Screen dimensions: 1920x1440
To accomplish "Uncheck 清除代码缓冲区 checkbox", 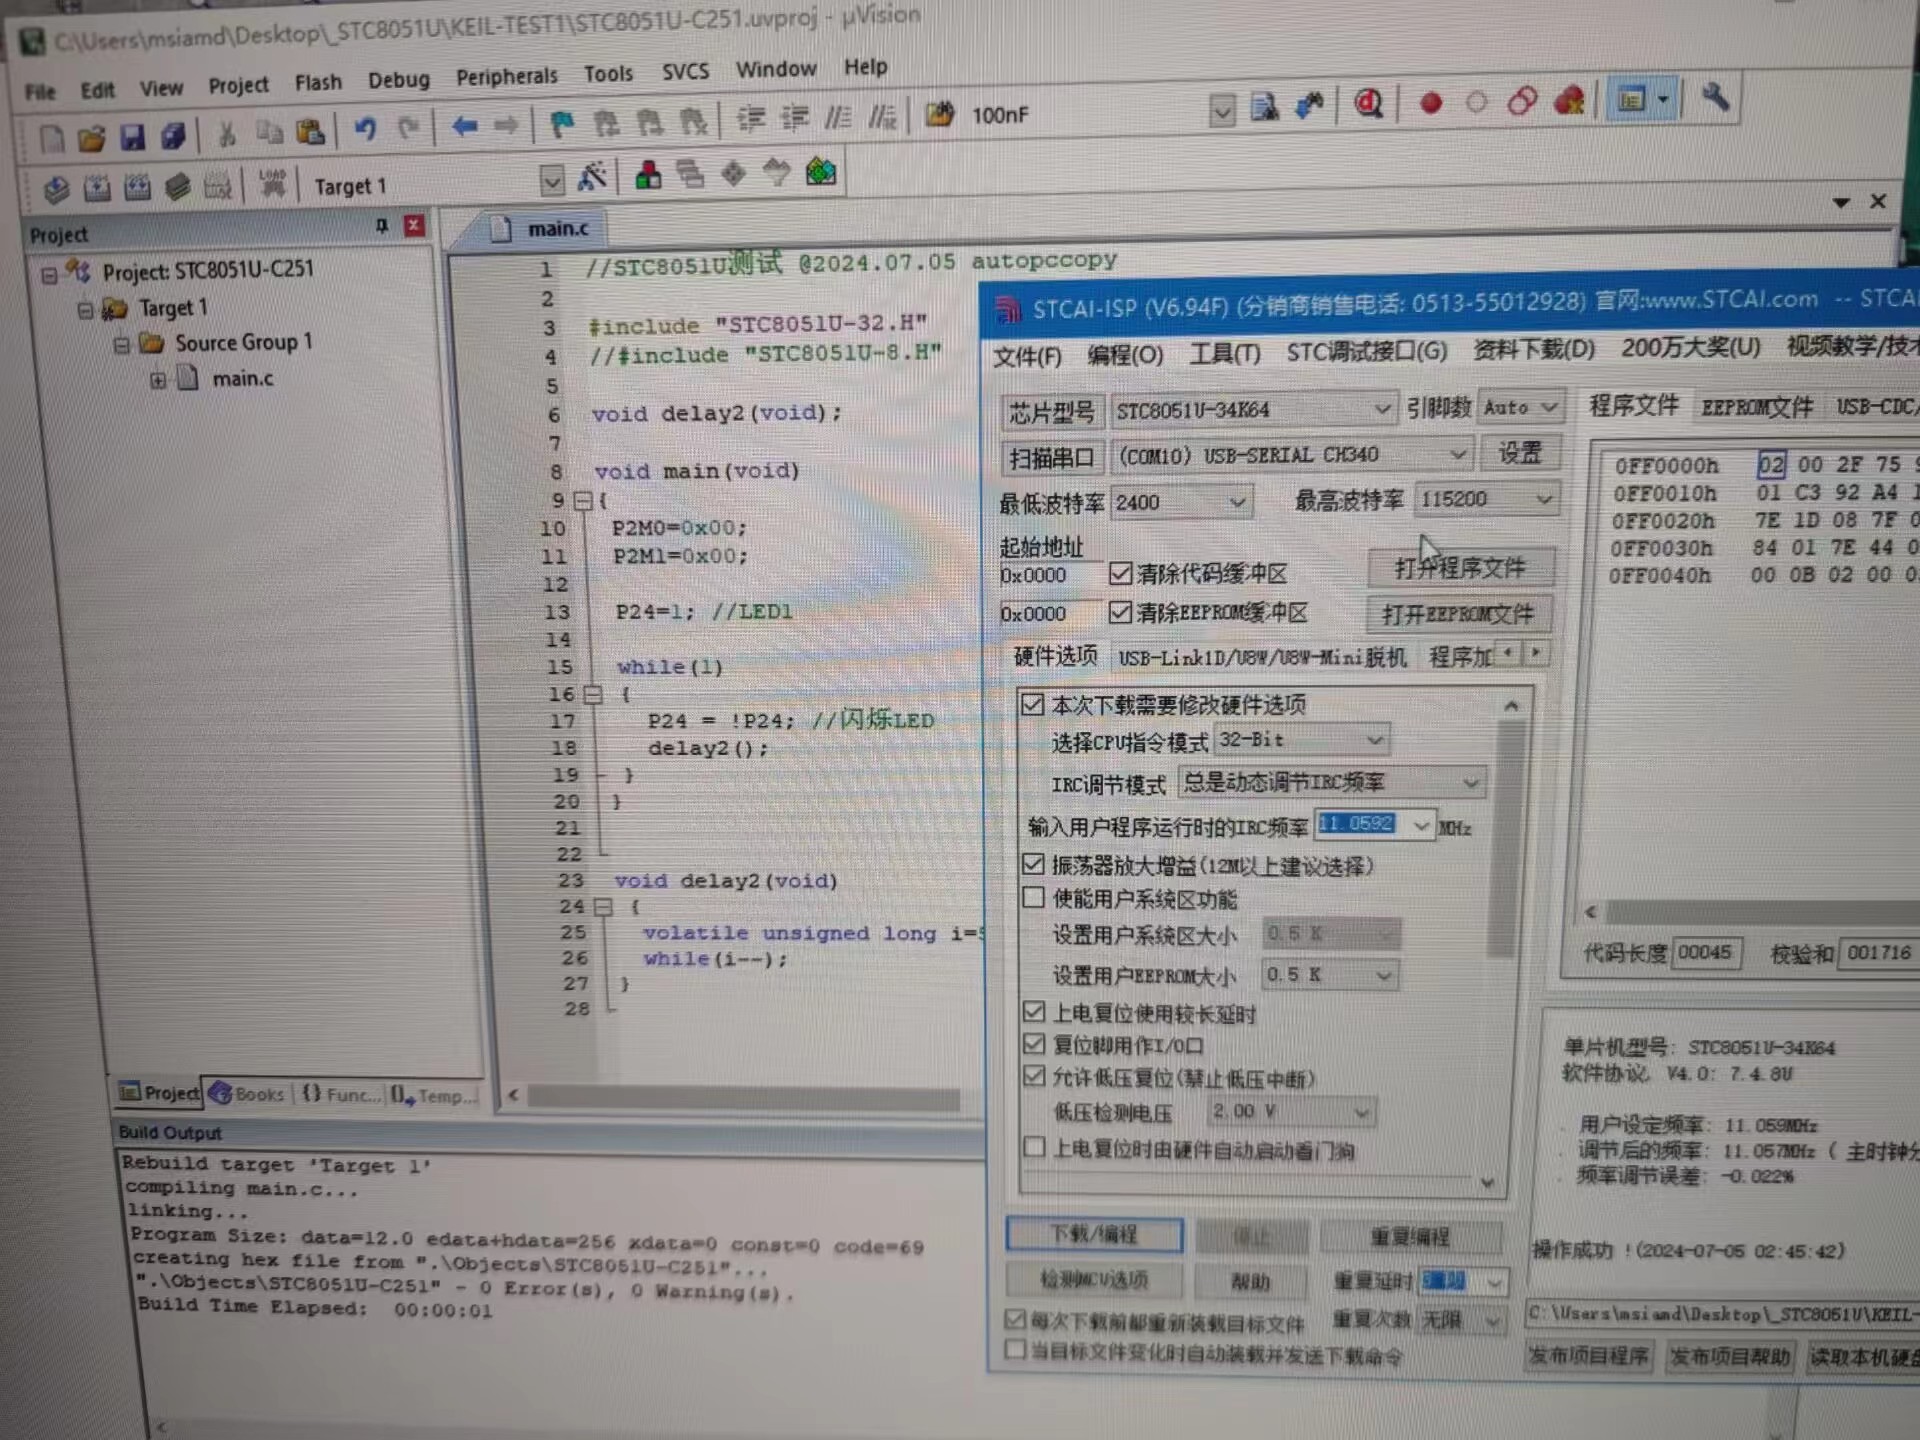I will (1120, 573).
